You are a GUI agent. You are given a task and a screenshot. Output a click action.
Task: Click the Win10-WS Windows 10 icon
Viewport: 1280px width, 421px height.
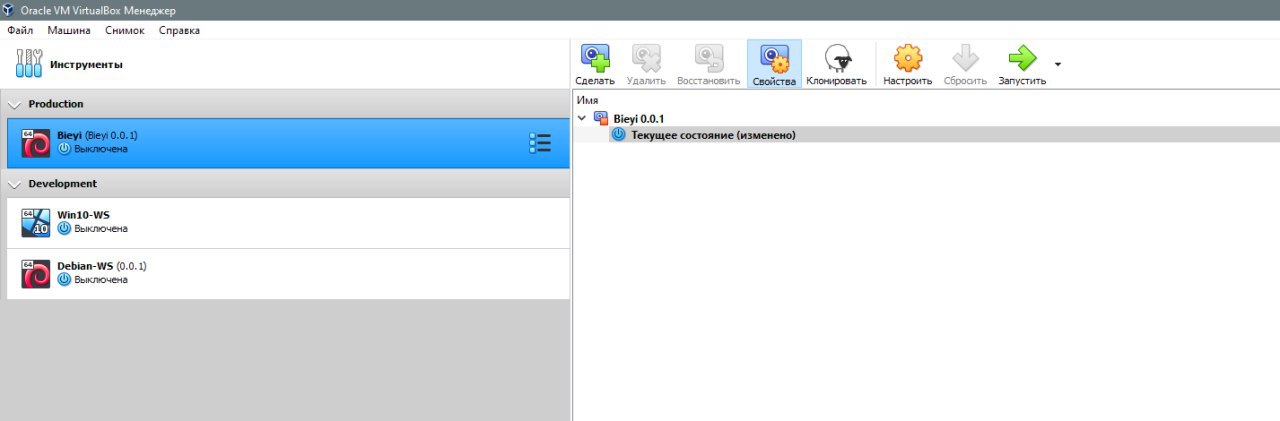(x=36, y=223)
